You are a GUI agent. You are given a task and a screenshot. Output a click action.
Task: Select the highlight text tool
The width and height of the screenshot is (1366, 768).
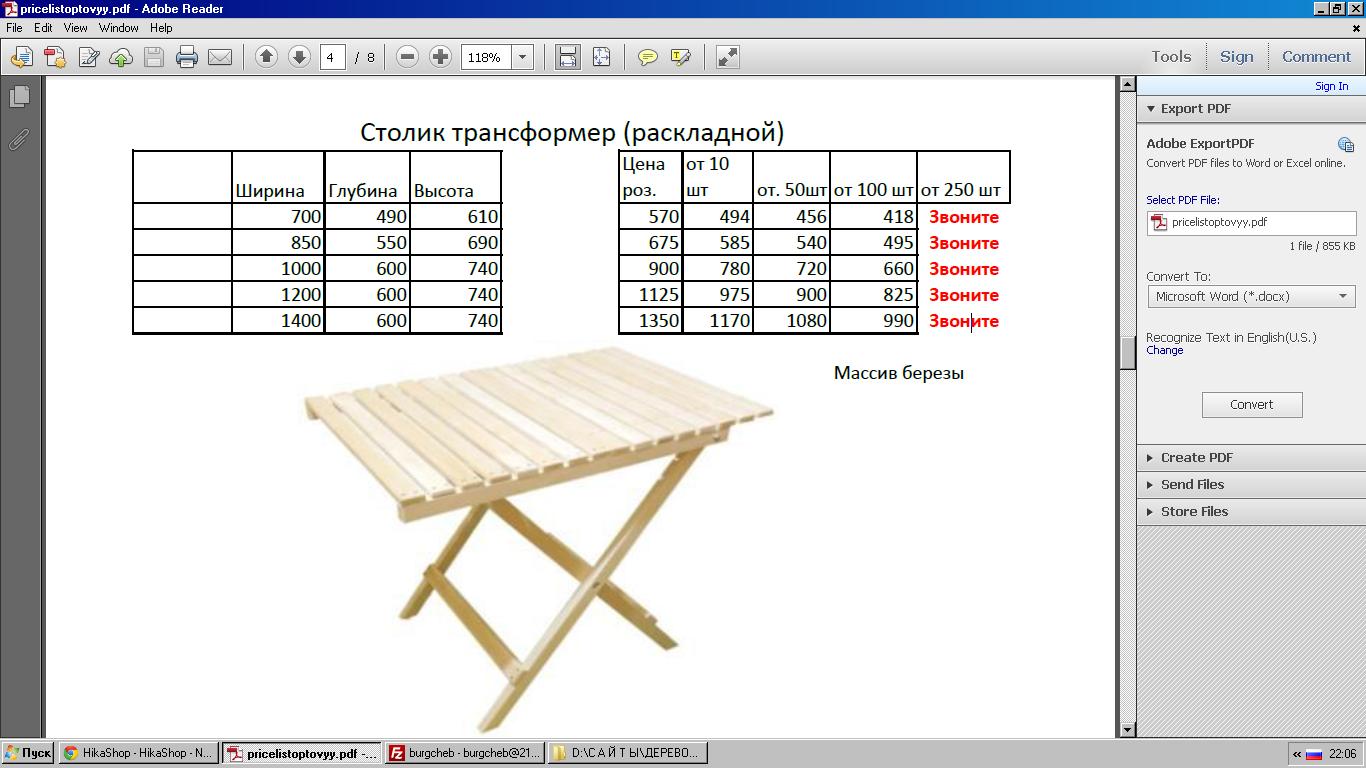pos(681,57)
